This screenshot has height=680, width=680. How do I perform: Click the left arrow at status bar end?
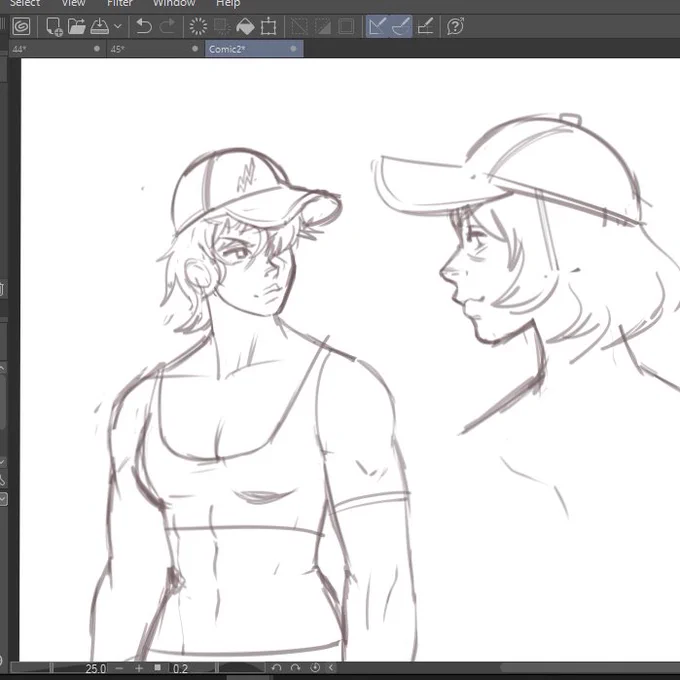[331, 668]
